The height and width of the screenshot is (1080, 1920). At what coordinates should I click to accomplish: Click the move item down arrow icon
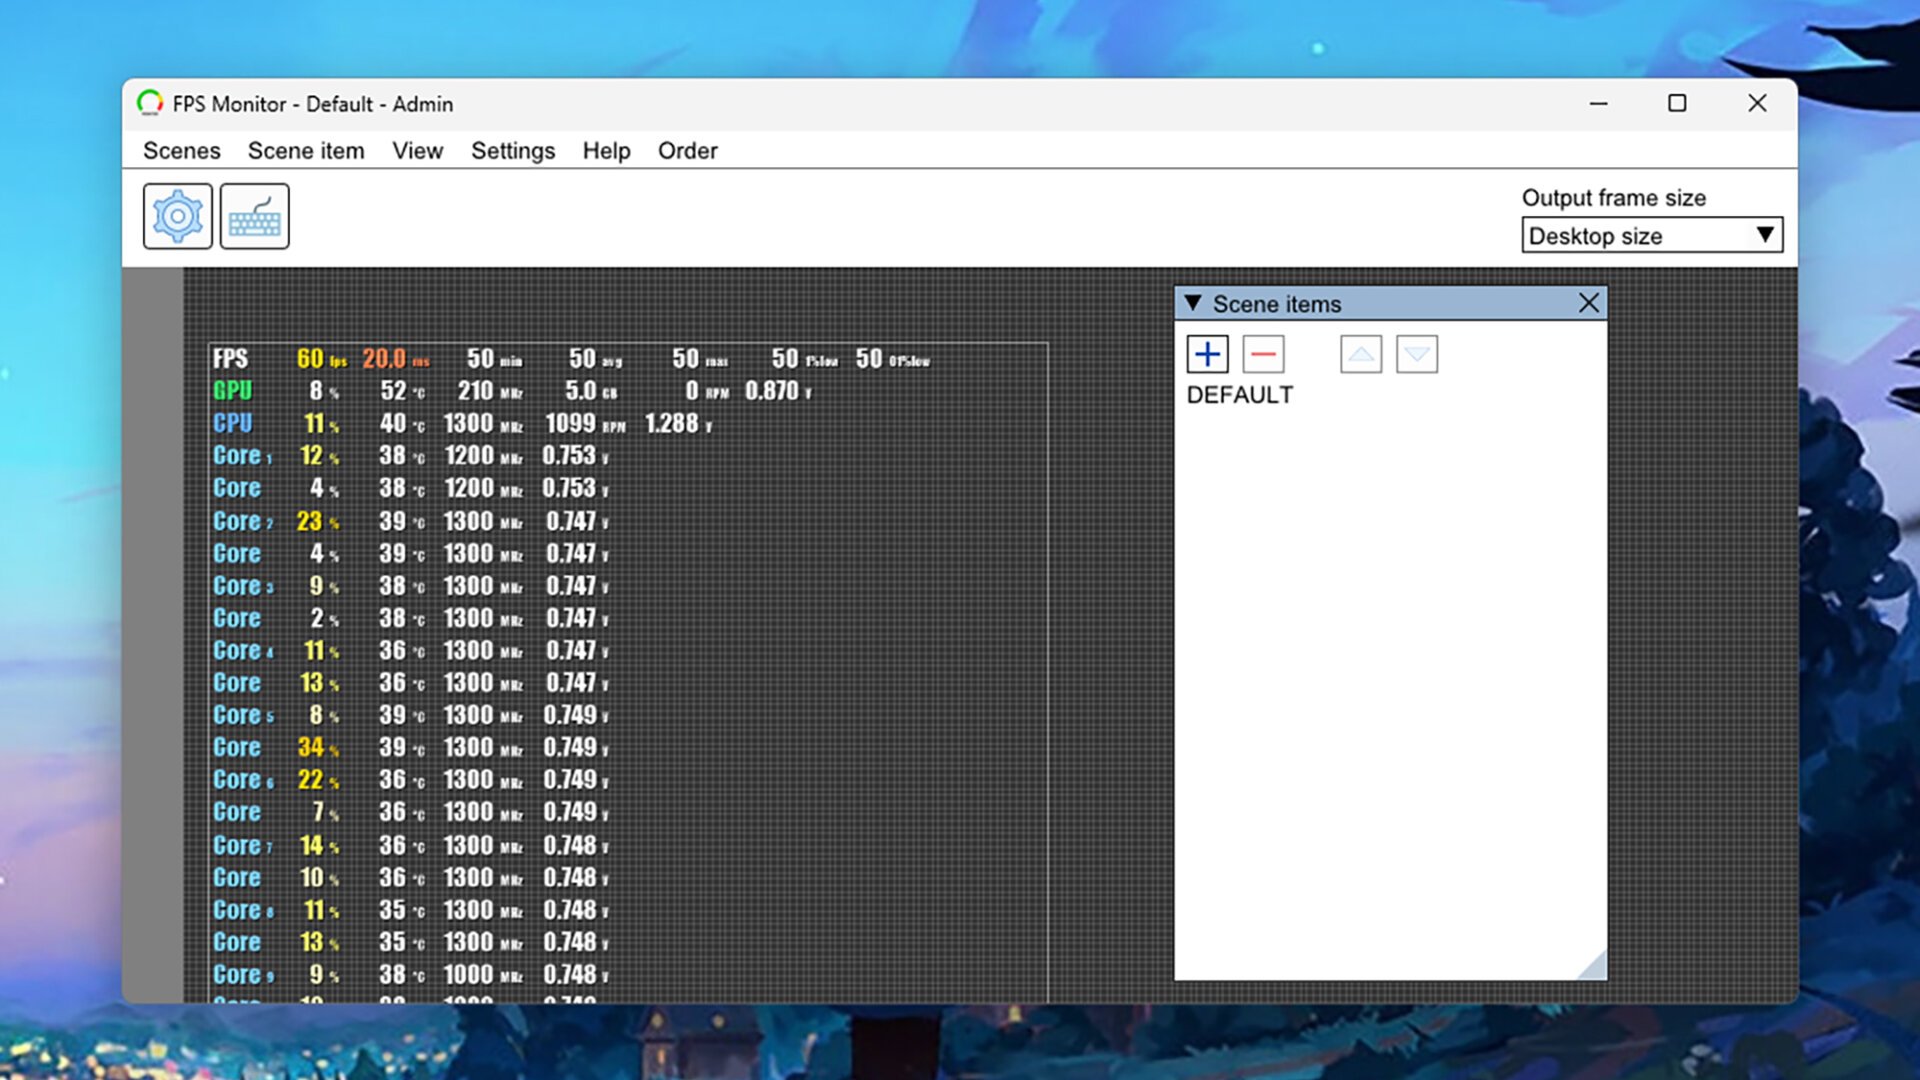(1416, 352)
